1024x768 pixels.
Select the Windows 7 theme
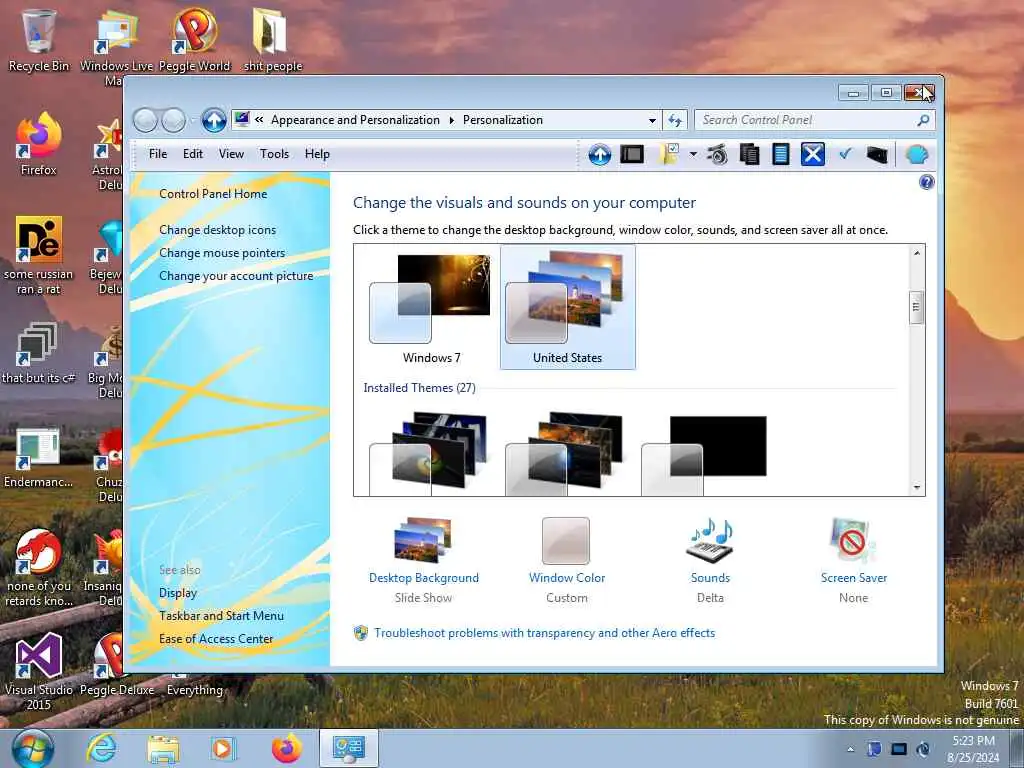click(x=431, y=308)
